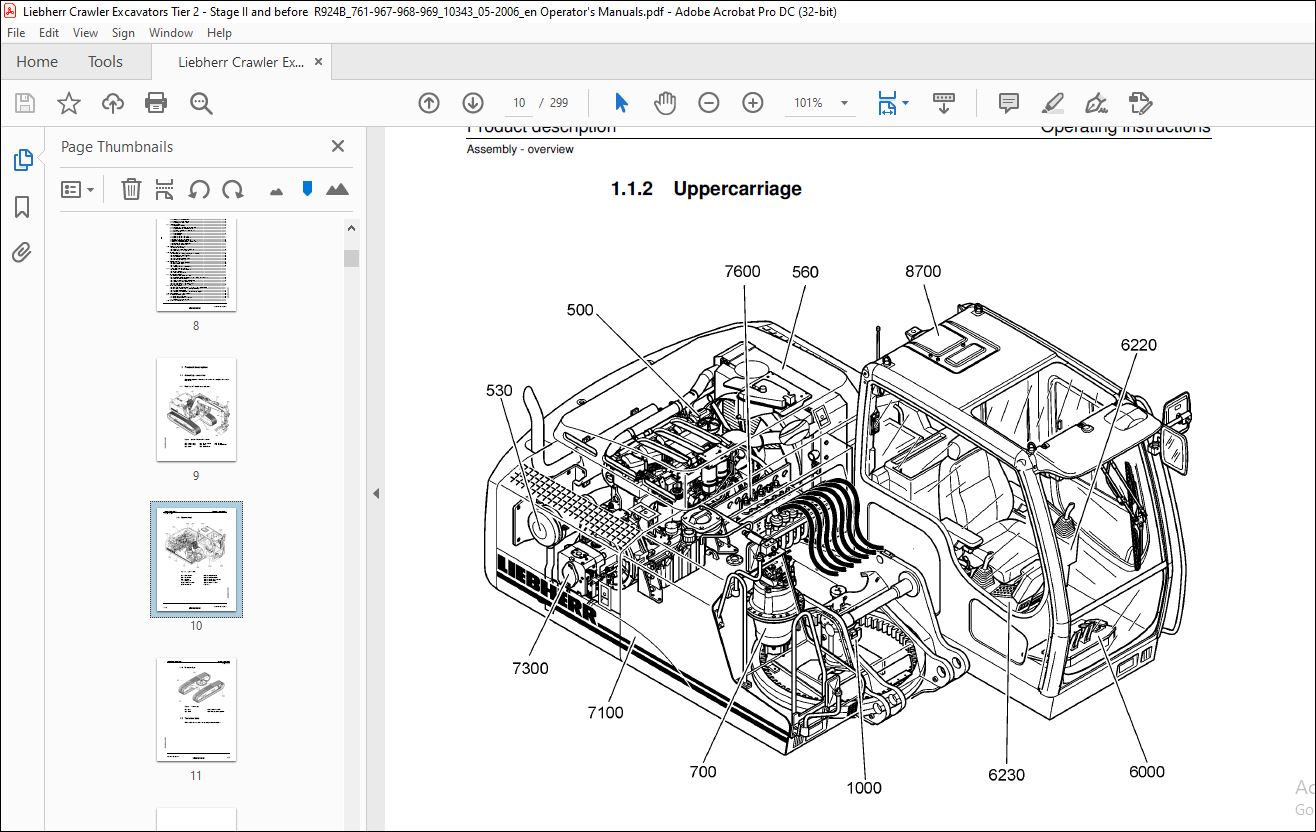Screen dimensions: 1316x832
Task: Print the document using the printer icon
Action: 156,103
